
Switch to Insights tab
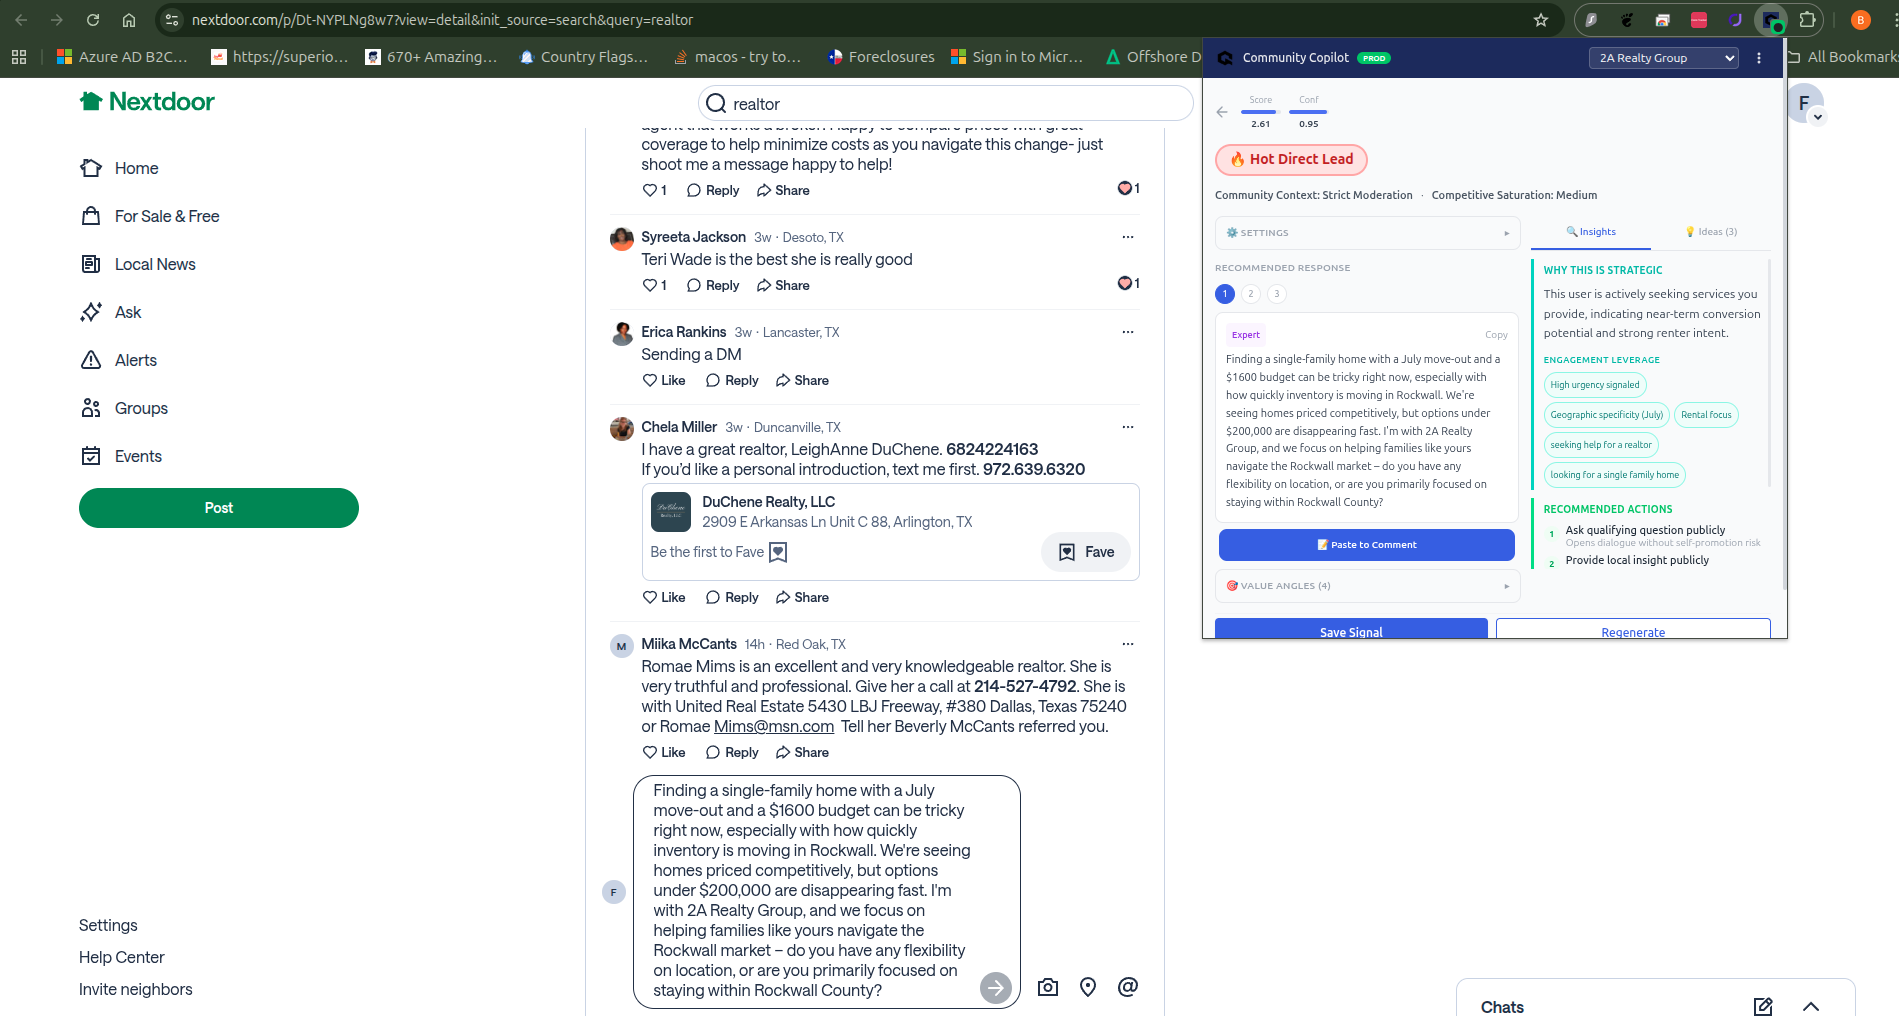tap(1591, 232)
